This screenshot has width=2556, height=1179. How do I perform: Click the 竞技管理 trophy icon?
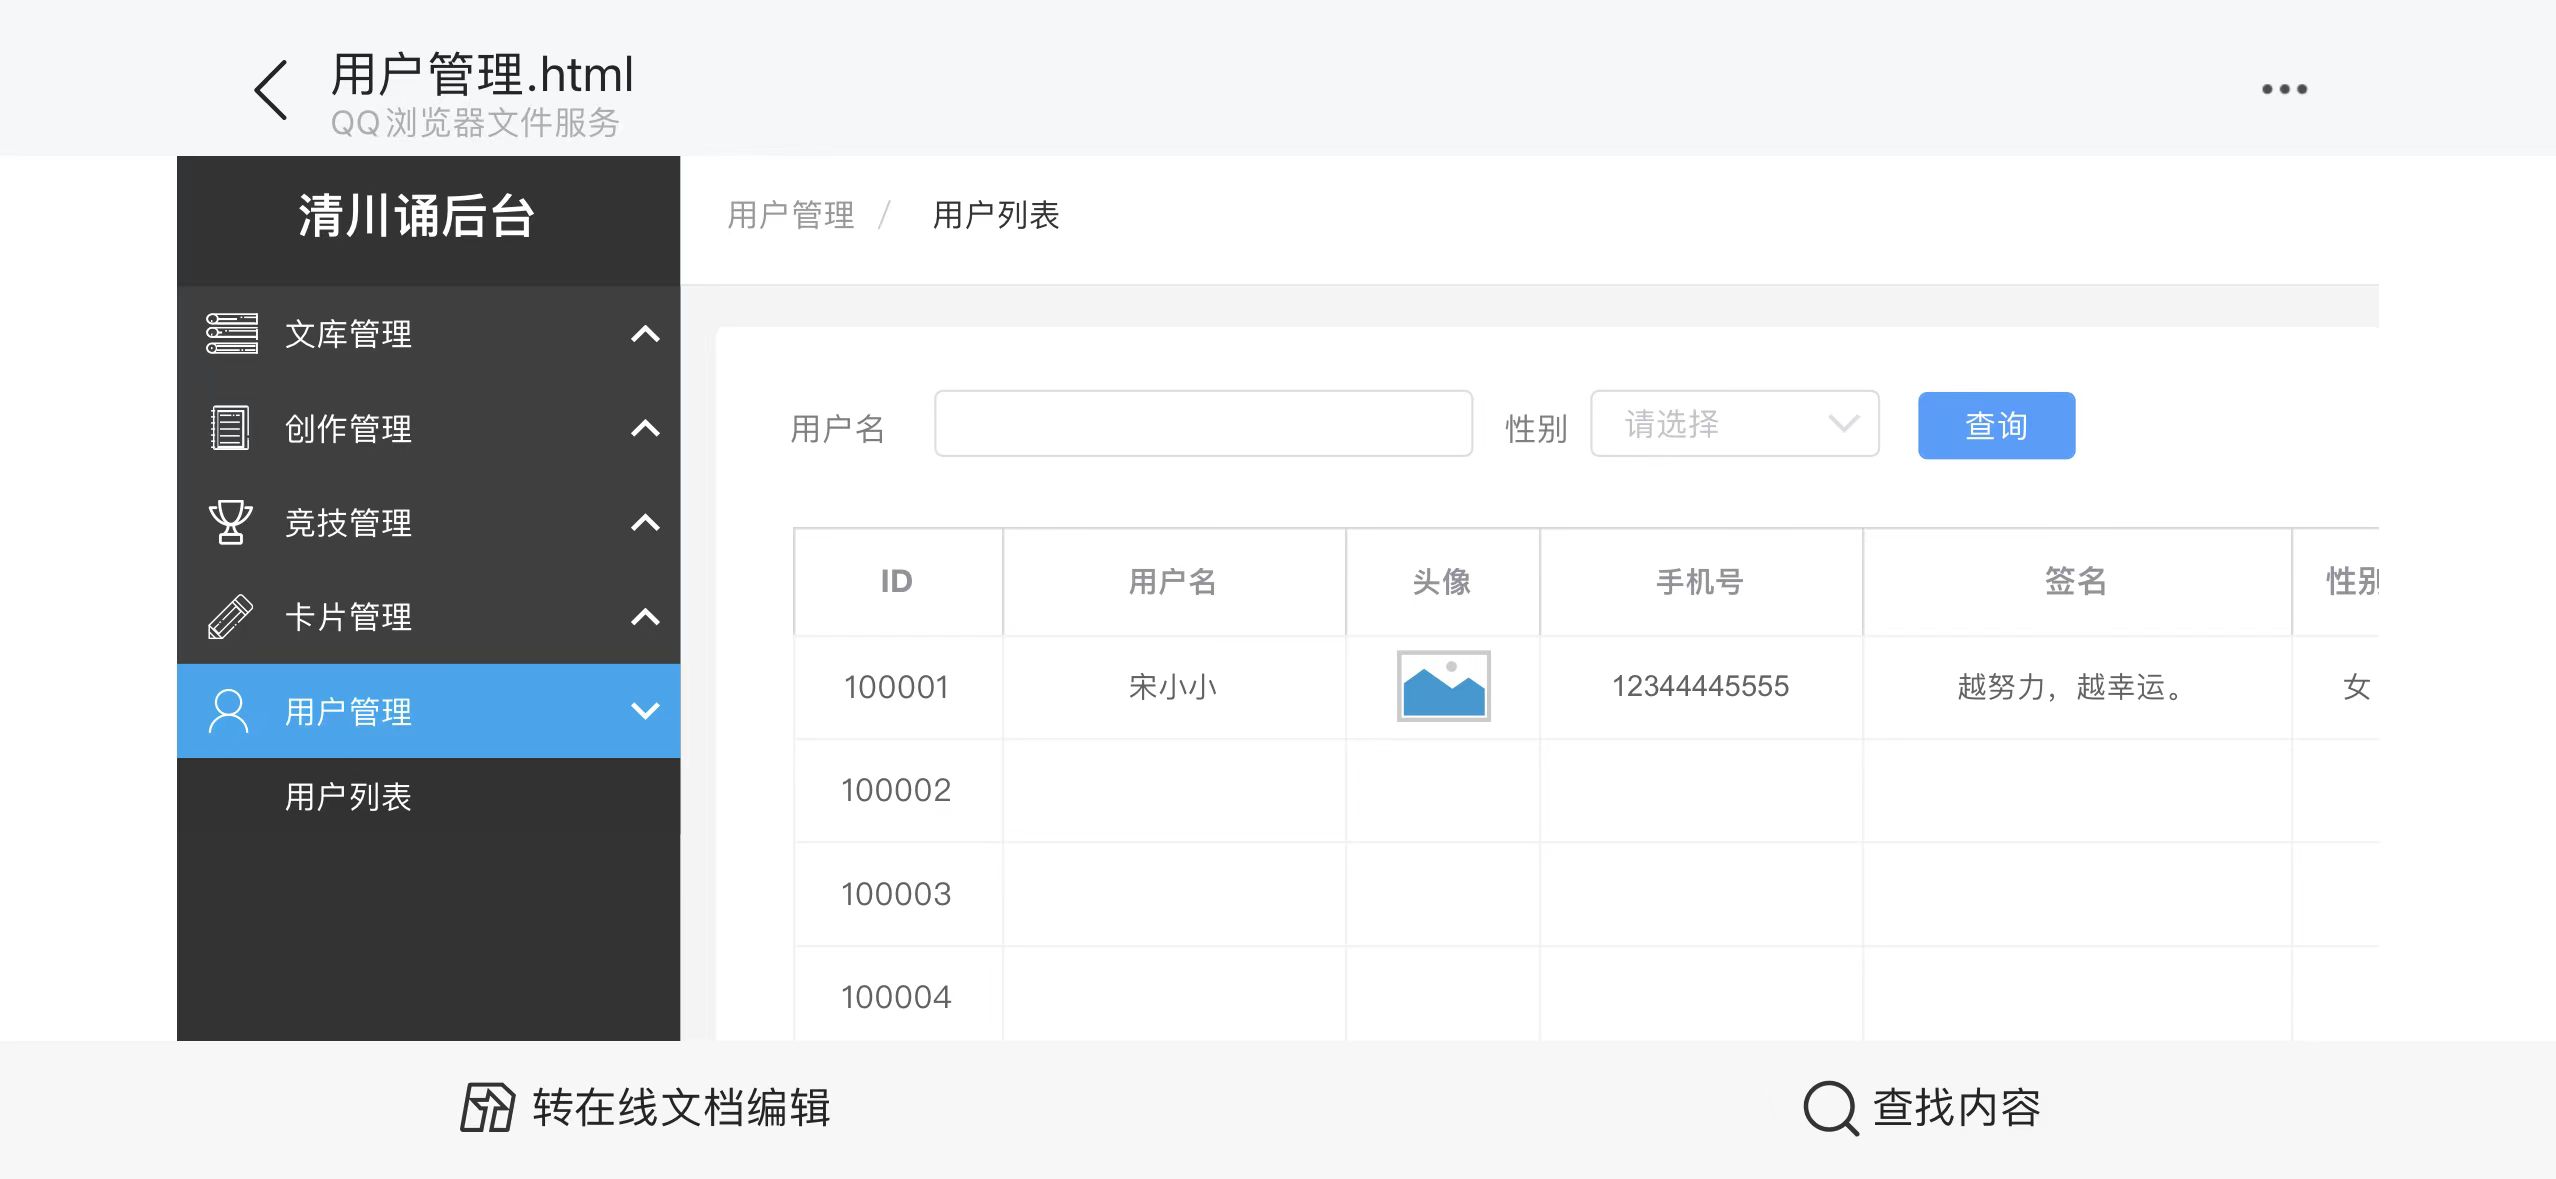coord(230,522)
